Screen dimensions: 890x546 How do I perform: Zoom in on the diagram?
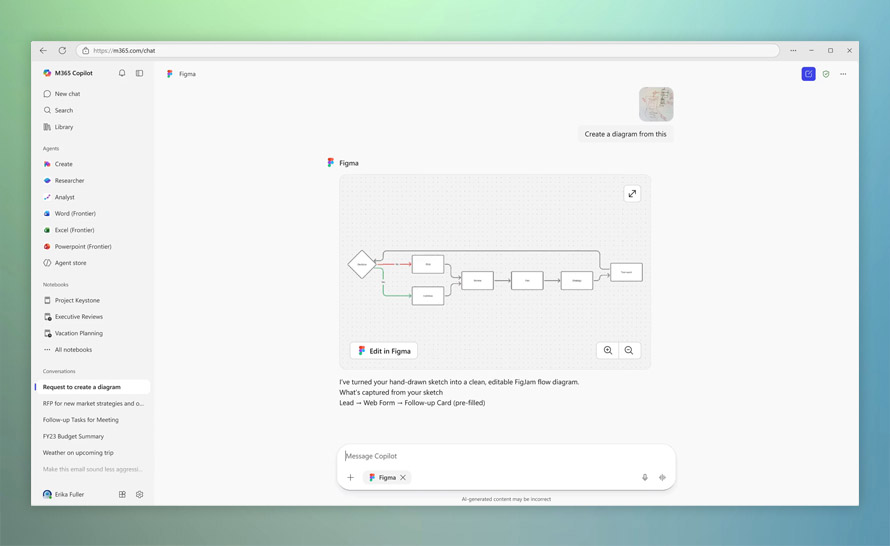(x=608, y=350)
